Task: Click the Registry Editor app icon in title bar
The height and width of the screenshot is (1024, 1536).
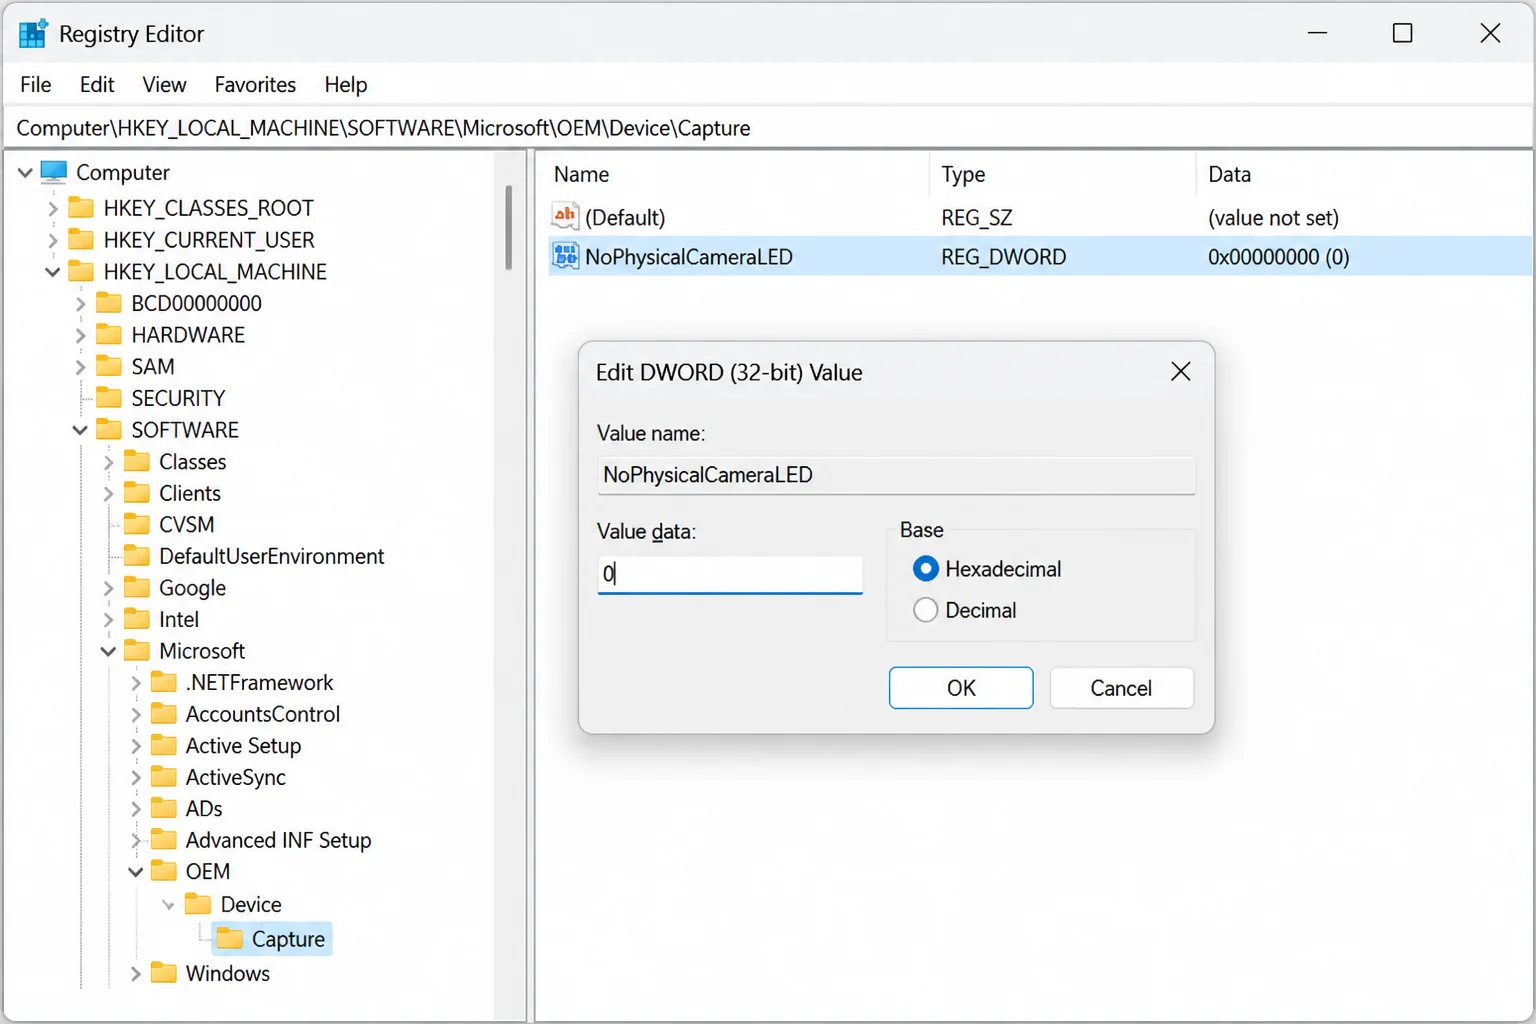Action: coord(33,34)
